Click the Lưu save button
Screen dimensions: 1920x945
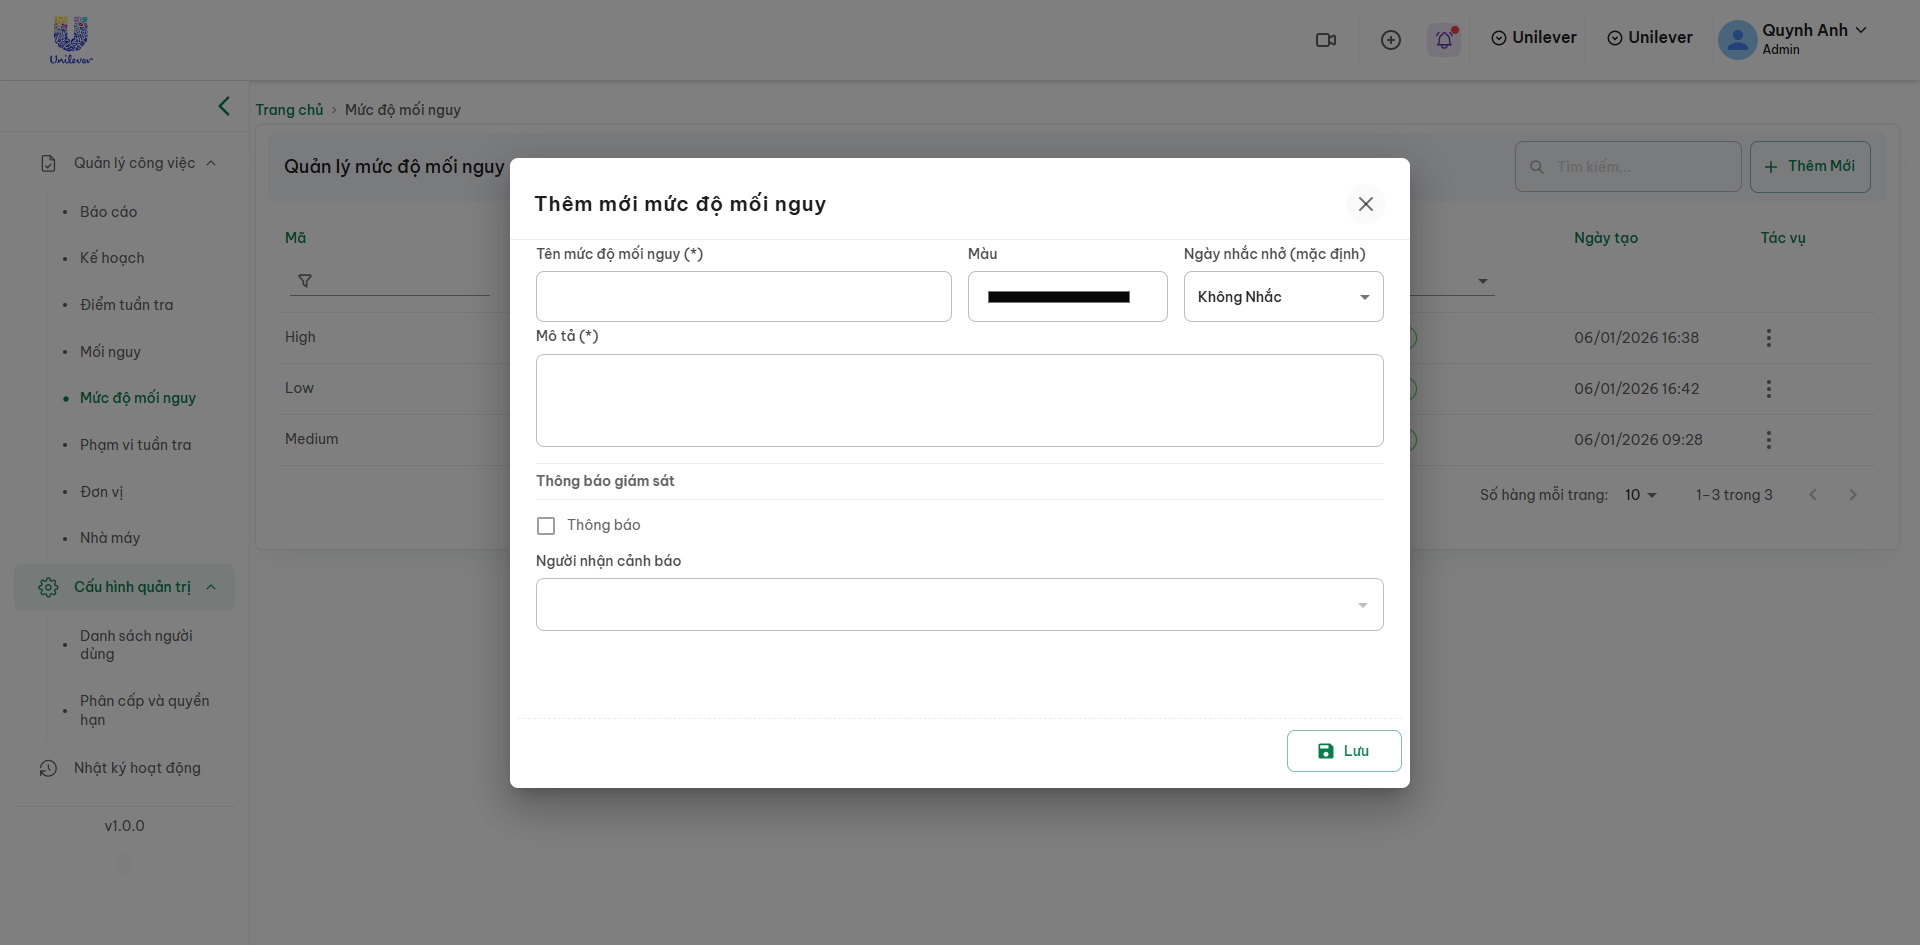(x=1343, y=751)
